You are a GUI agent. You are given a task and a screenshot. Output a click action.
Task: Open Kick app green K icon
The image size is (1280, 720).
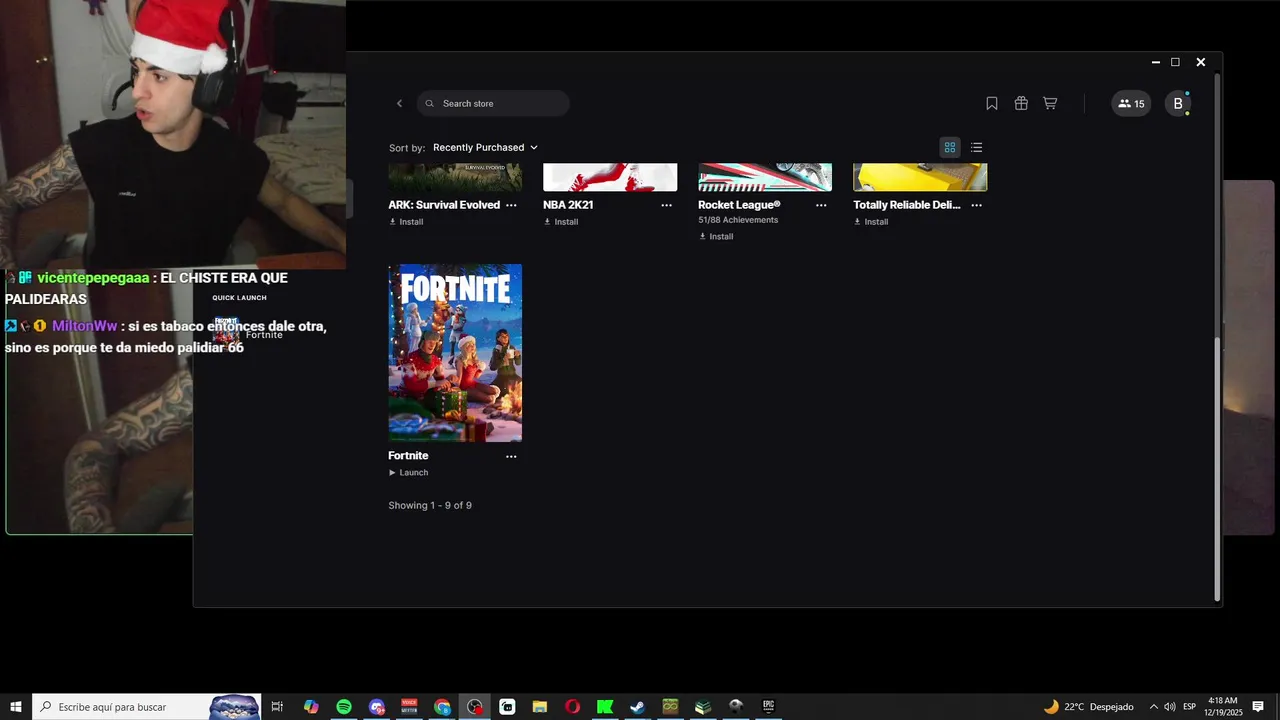click(x=605, y=707)
